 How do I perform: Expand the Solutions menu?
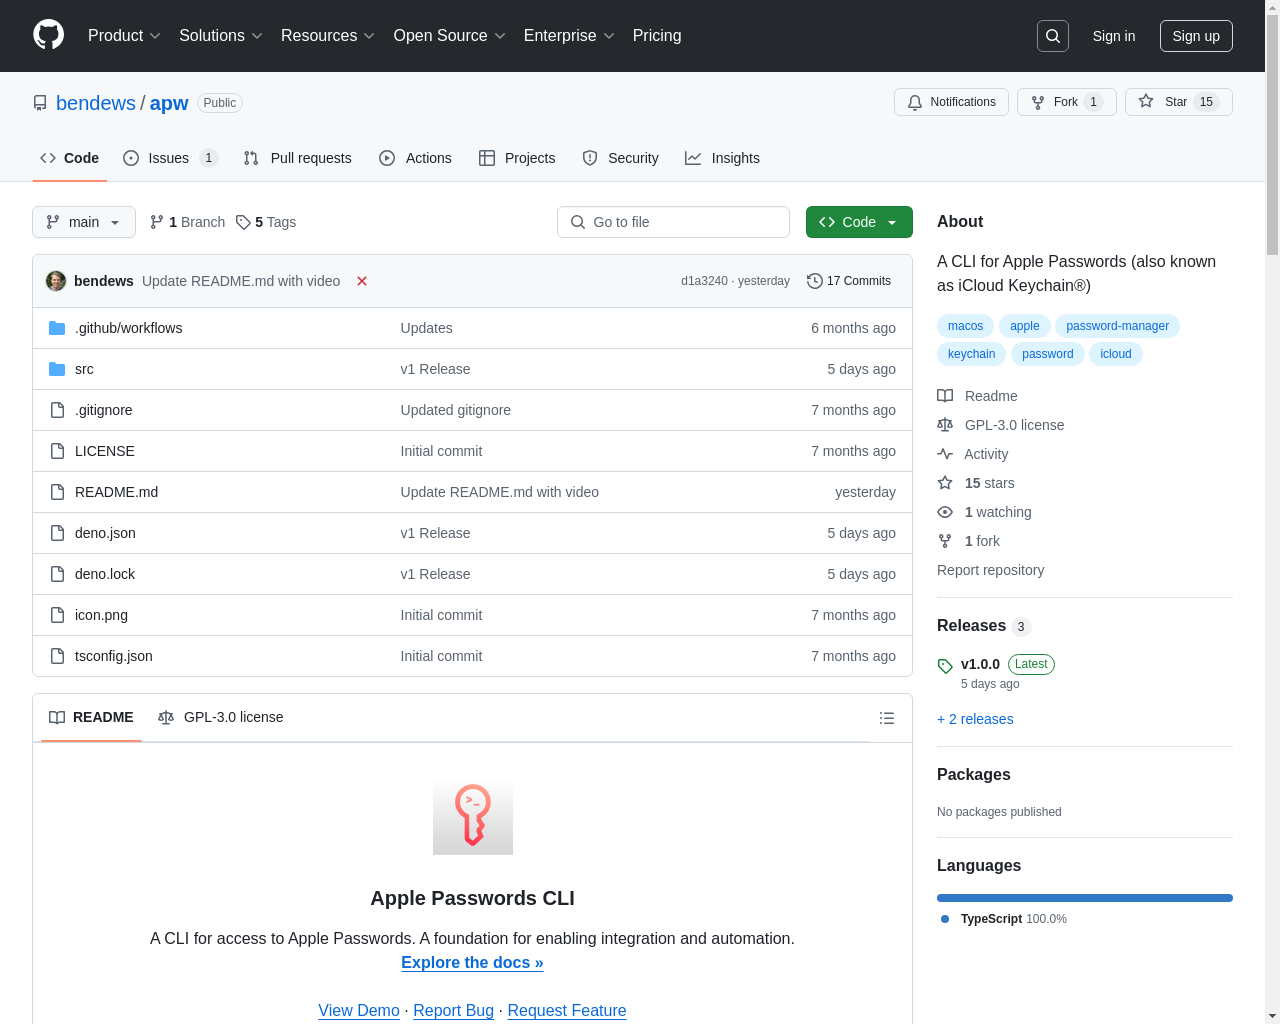click(x=220, y=36)
